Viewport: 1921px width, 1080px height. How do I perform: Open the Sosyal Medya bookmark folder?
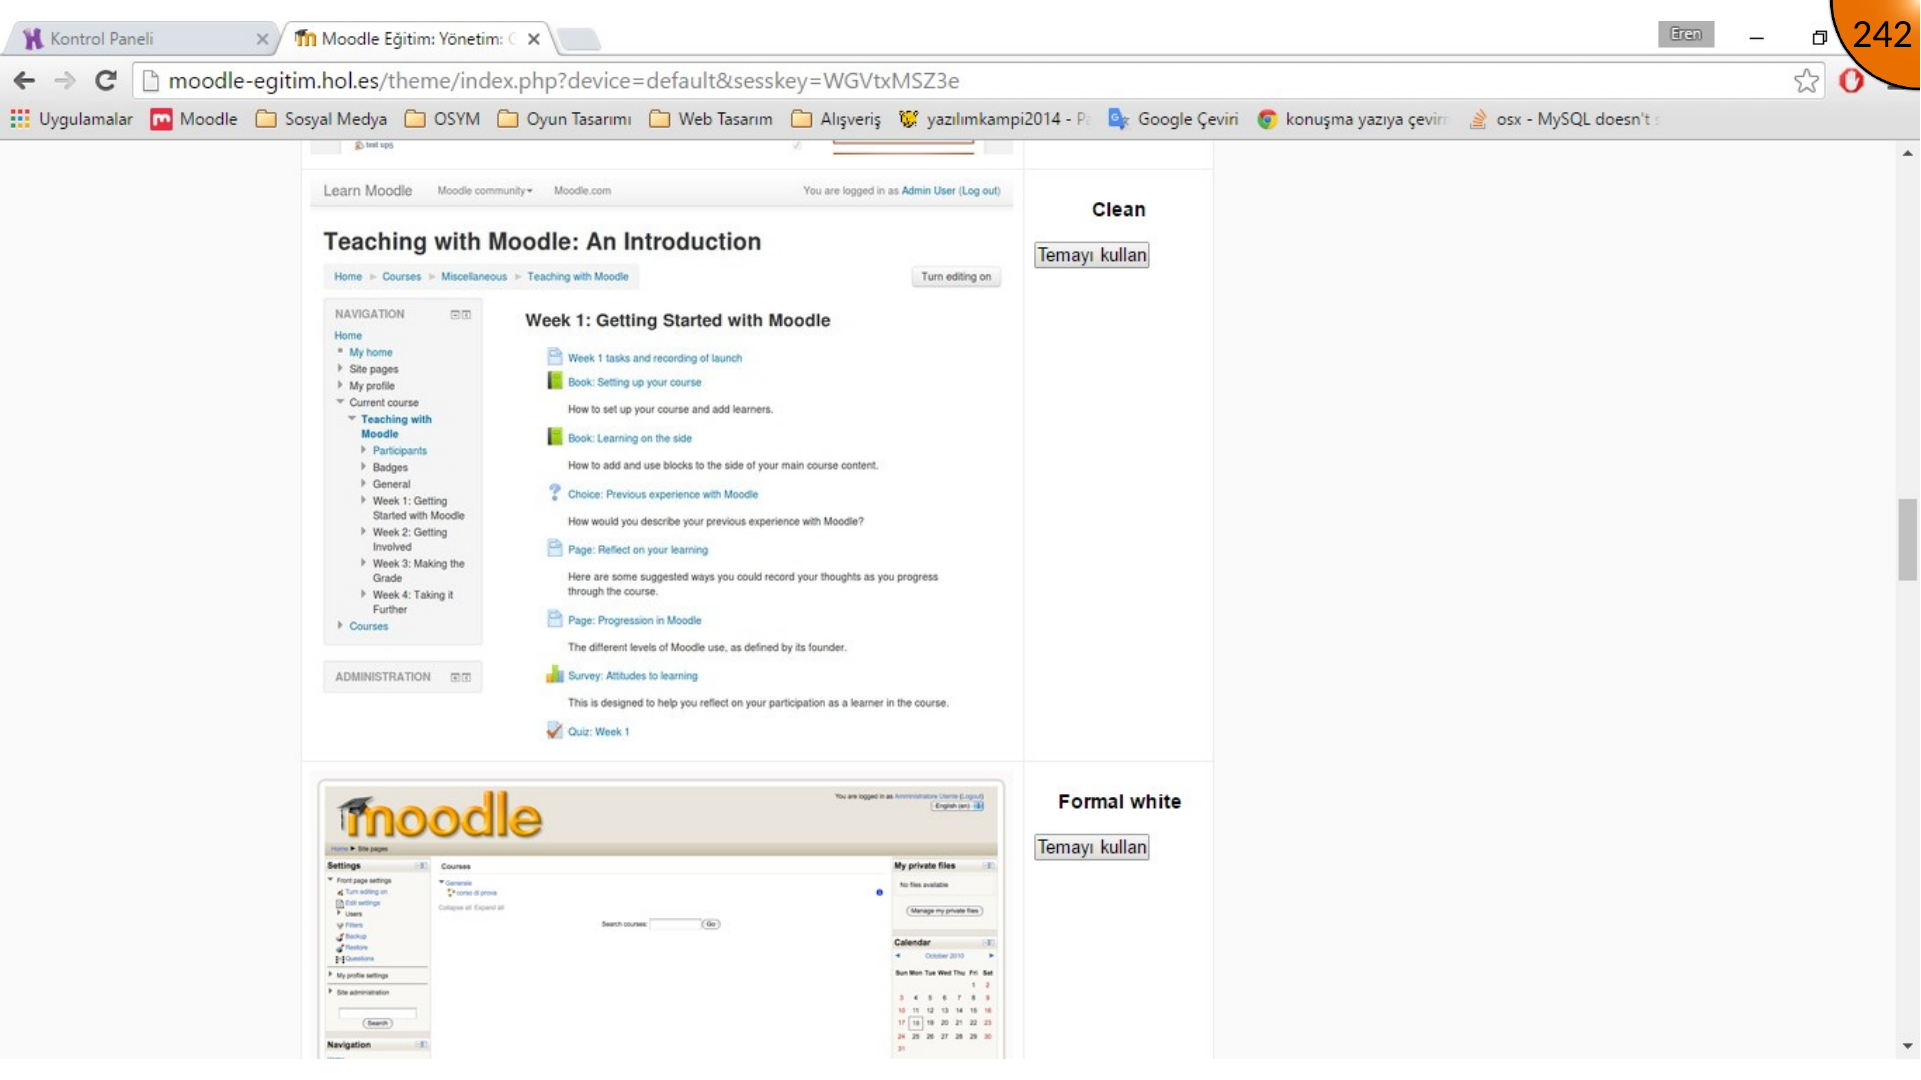pos(321,119)
